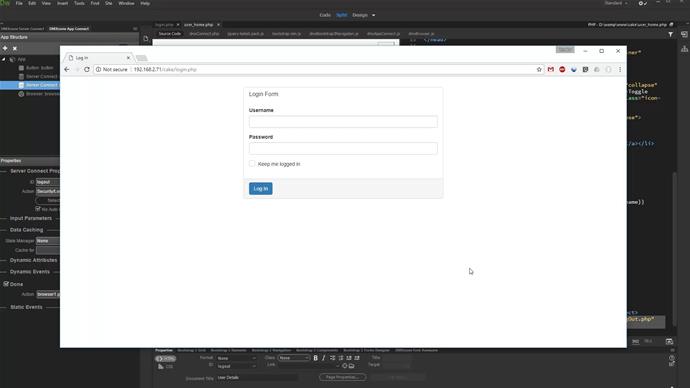Open Page Properties button
Screen dimensions: 690x388
click(343, 377)
